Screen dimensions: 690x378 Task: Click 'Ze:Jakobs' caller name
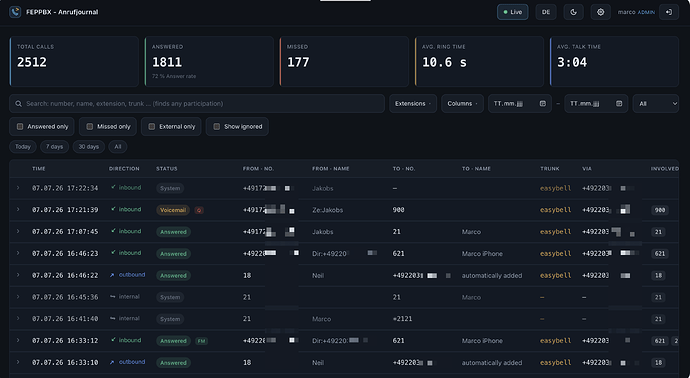327,210
